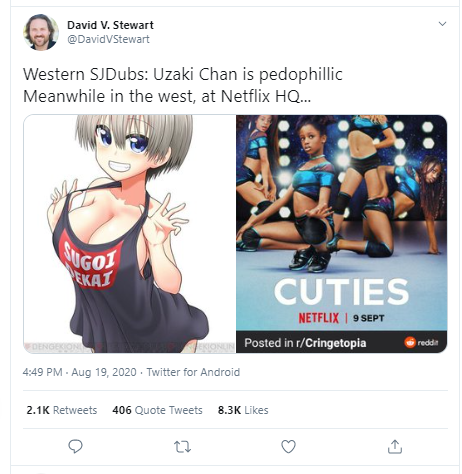Click the David V. Stewart display name
The image size is (462, 474).
tap(110, 25)
